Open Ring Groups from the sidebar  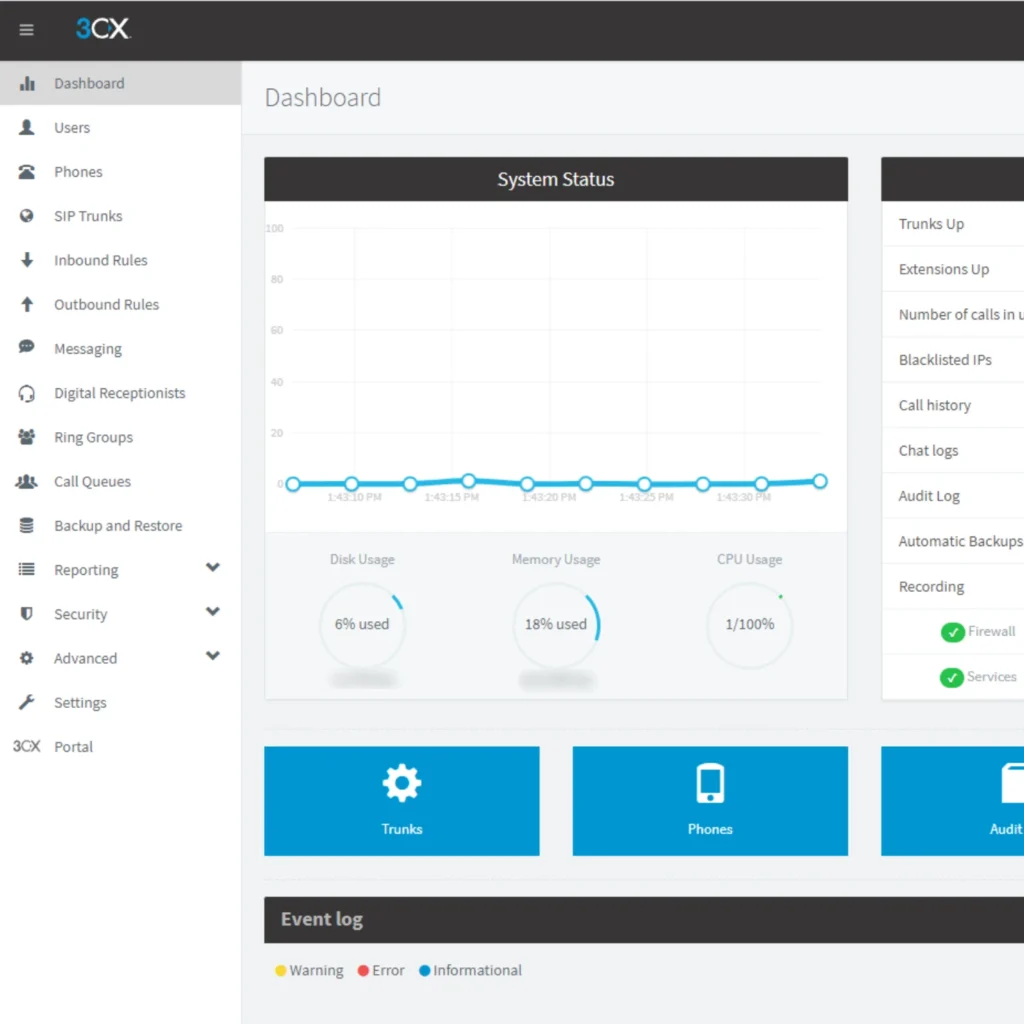pyautogui.click(x=93, y=437)
